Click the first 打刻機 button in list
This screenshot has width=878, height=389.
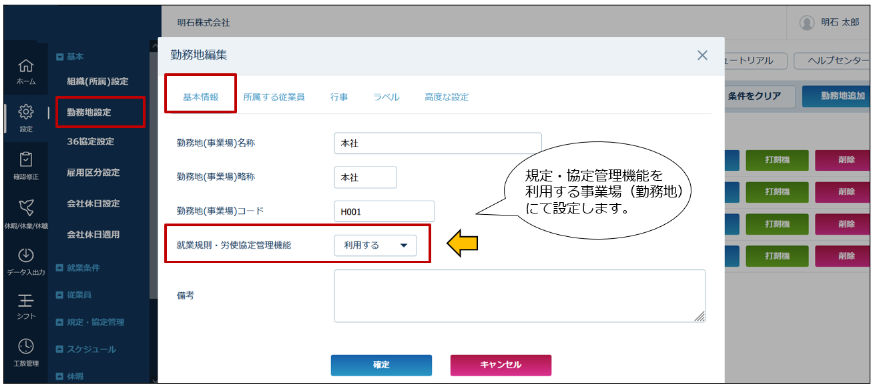[x=777, y=160]
